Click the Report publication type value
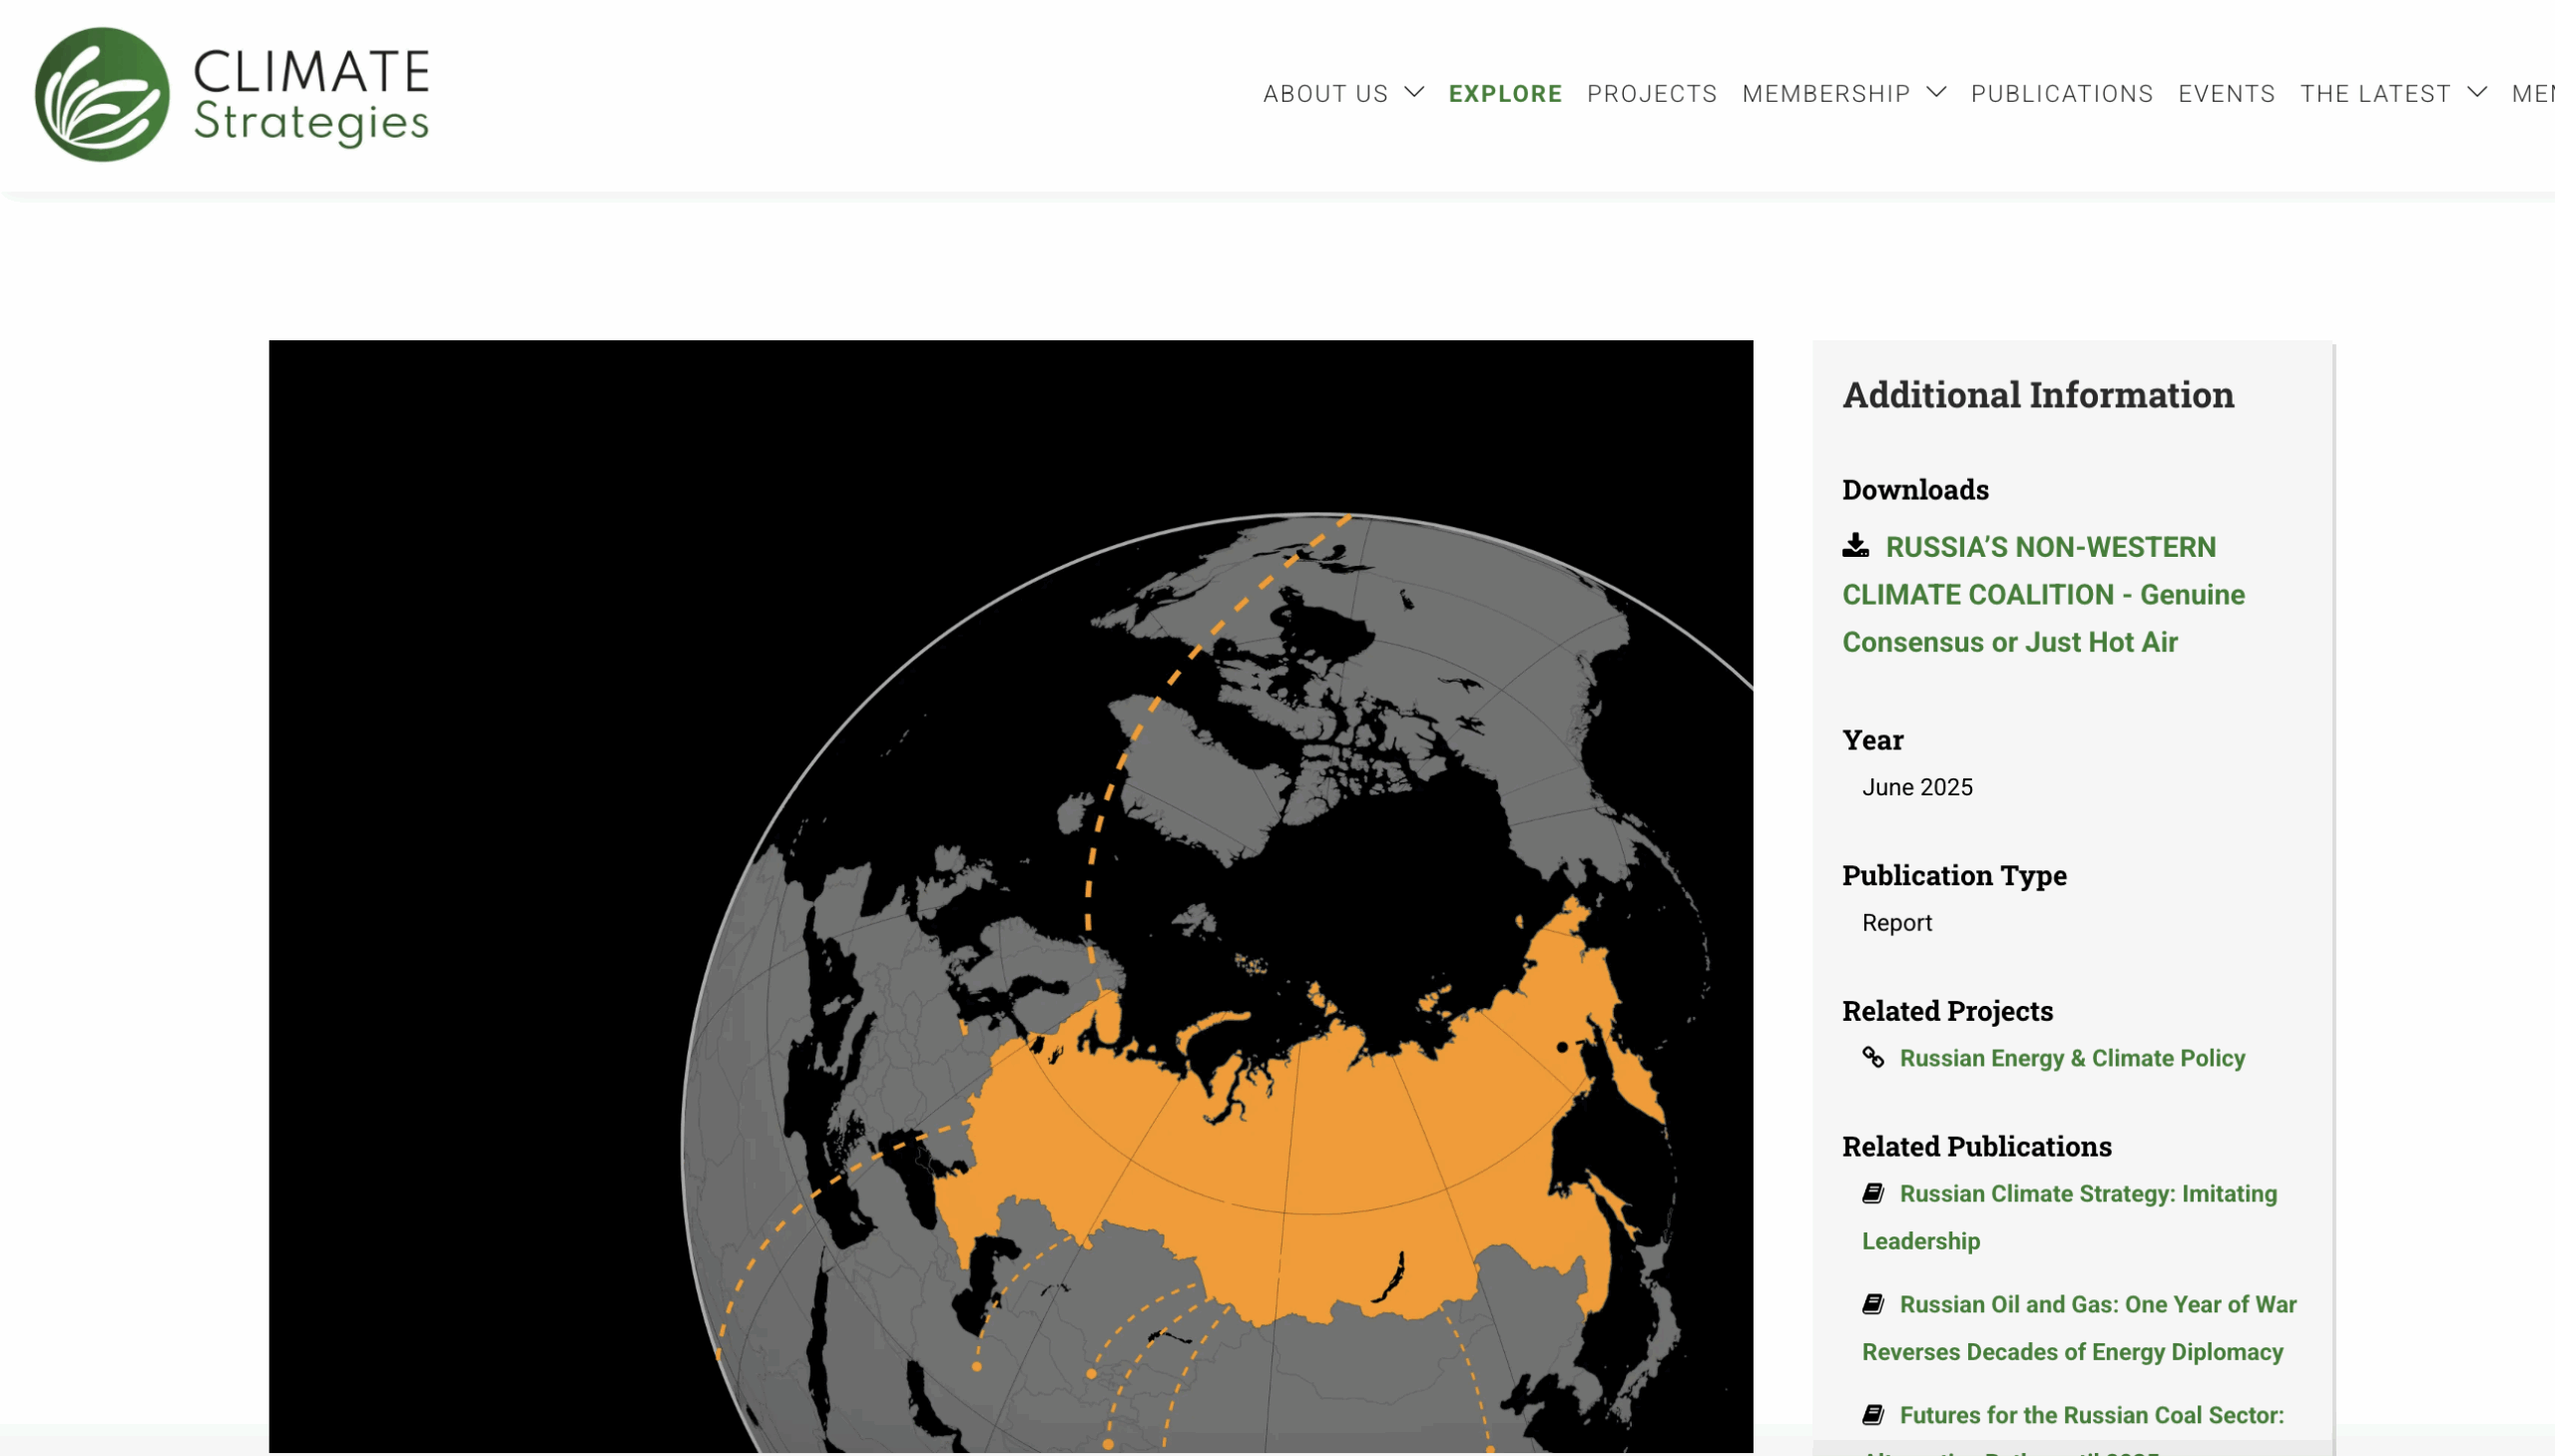Viewport: 2555px width, 1456px height. coord(1897,922)
